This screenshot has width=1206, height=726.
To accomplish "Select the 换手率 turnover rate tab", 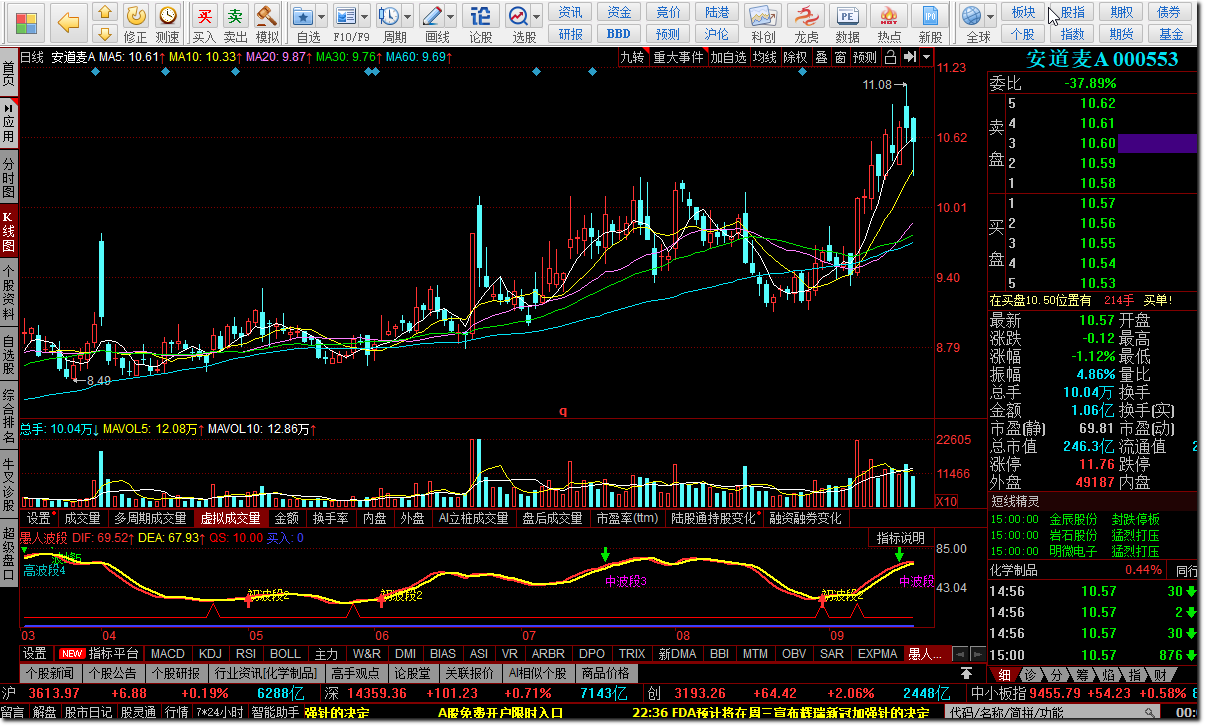I will 331,518.
